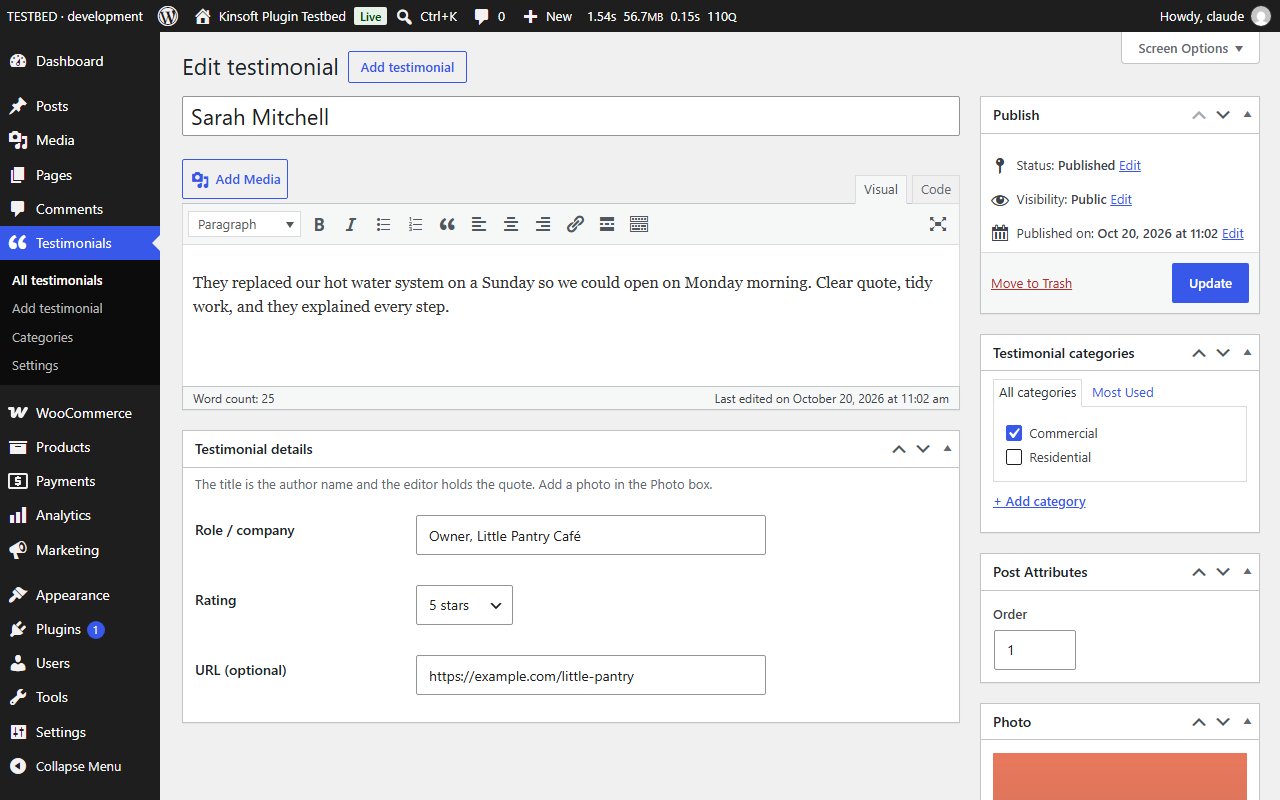Toggle bold formatting in the editor toolbar

(319, 225)
